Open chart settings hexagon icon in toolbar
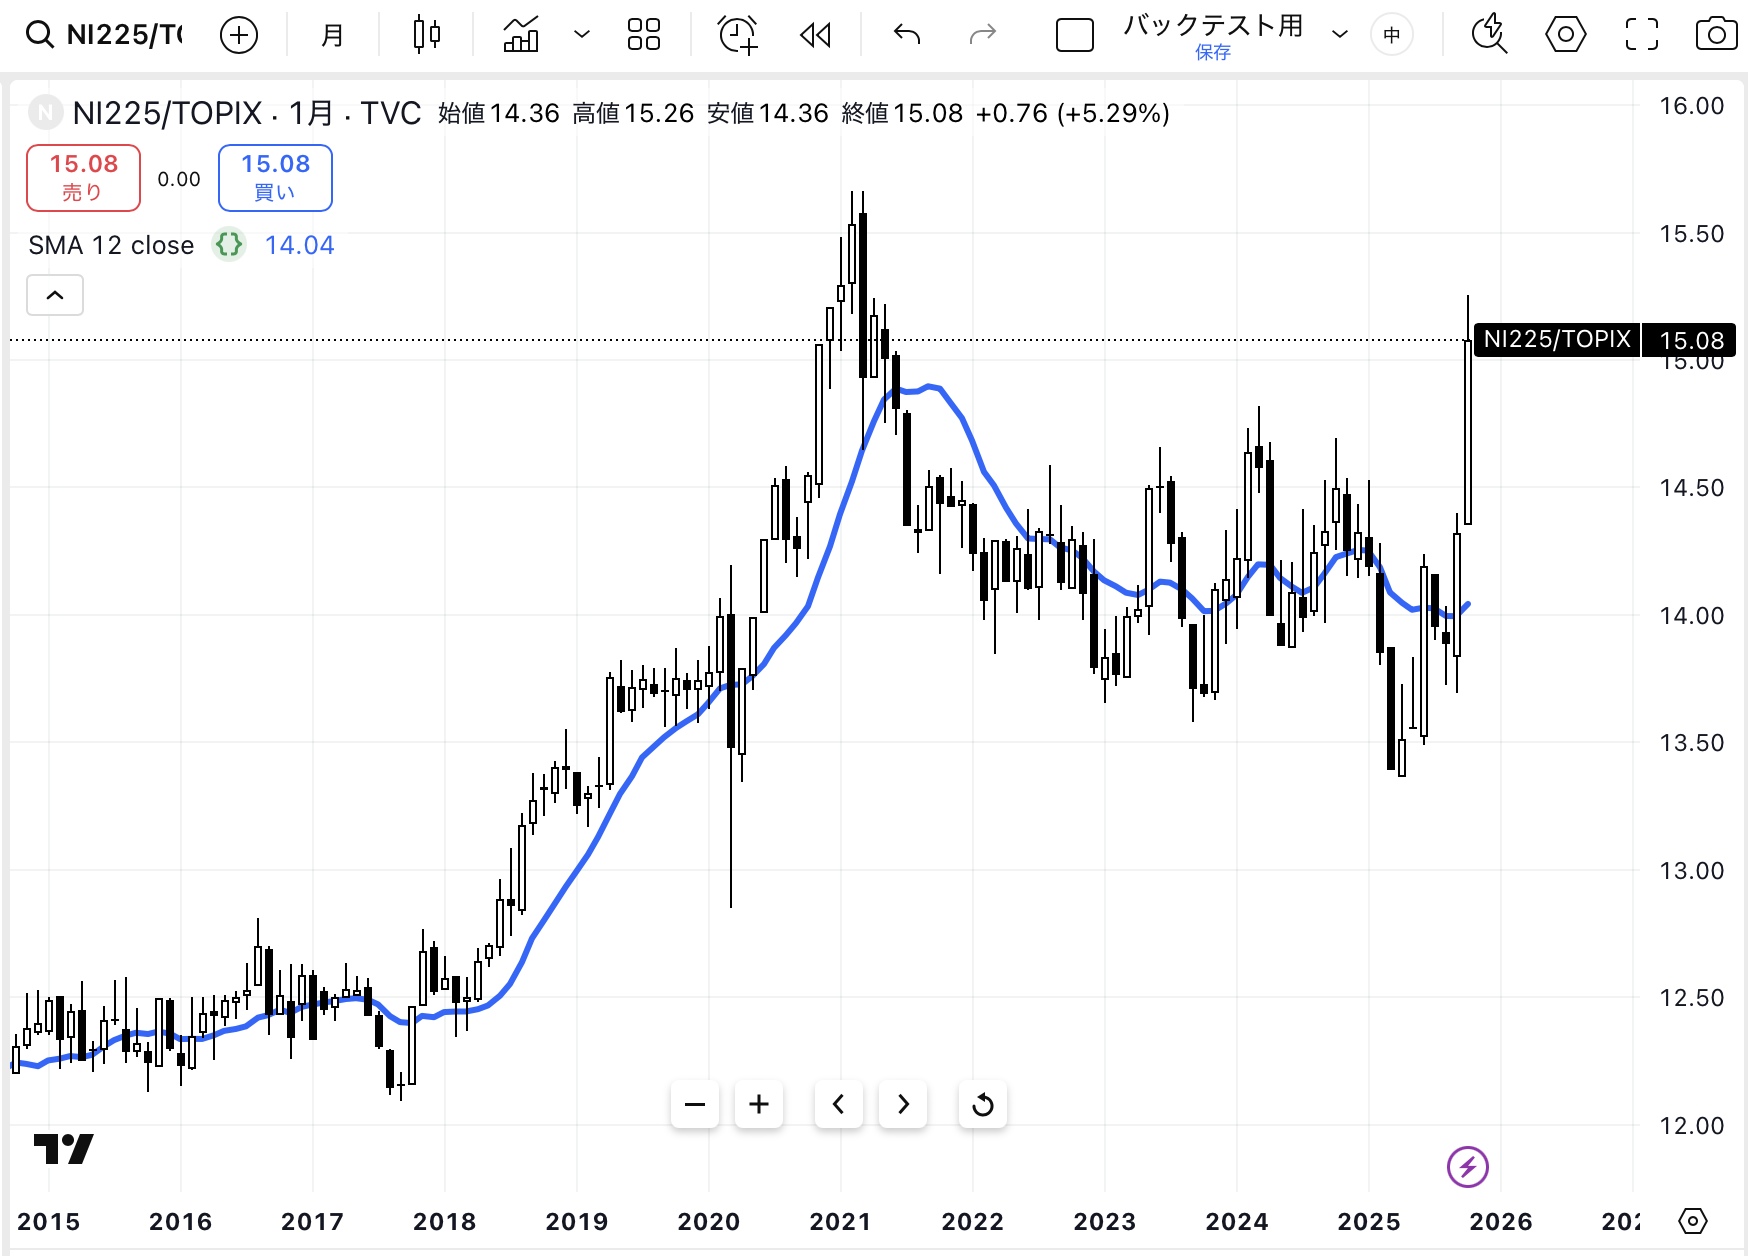Screen dimensions: 1748x1256 1565,35
